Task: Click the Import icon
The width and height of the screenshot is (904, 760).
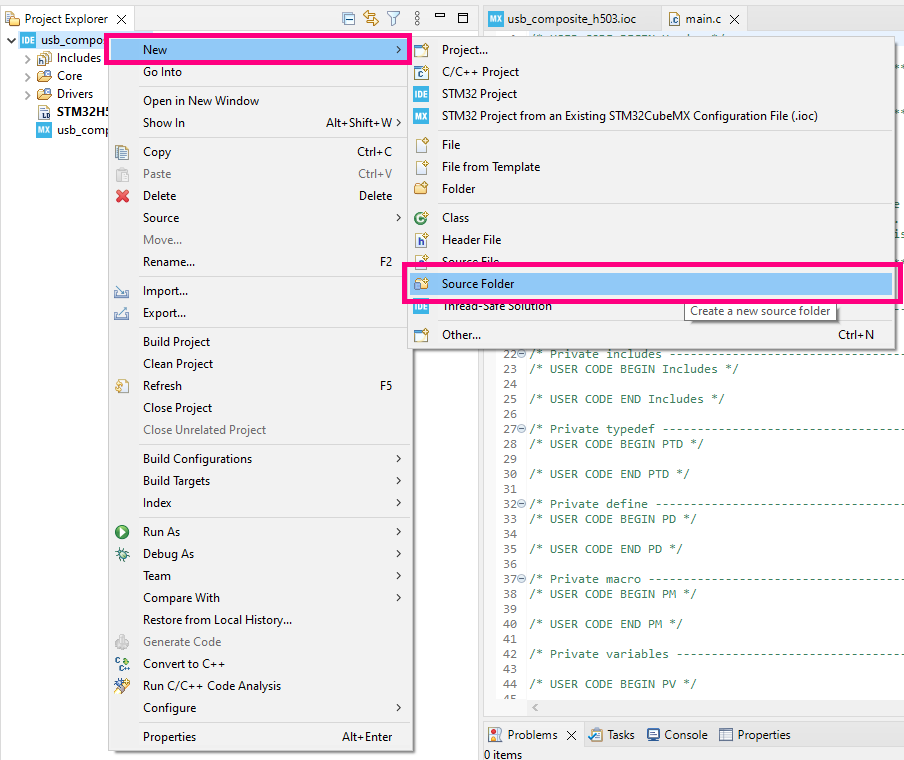Action: pos(122,292)
